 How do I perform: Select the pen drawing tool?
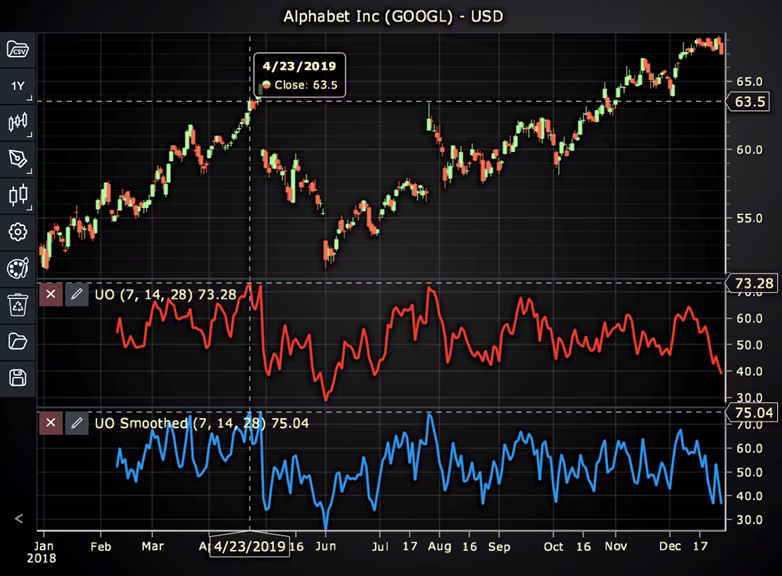pos(18,159)
